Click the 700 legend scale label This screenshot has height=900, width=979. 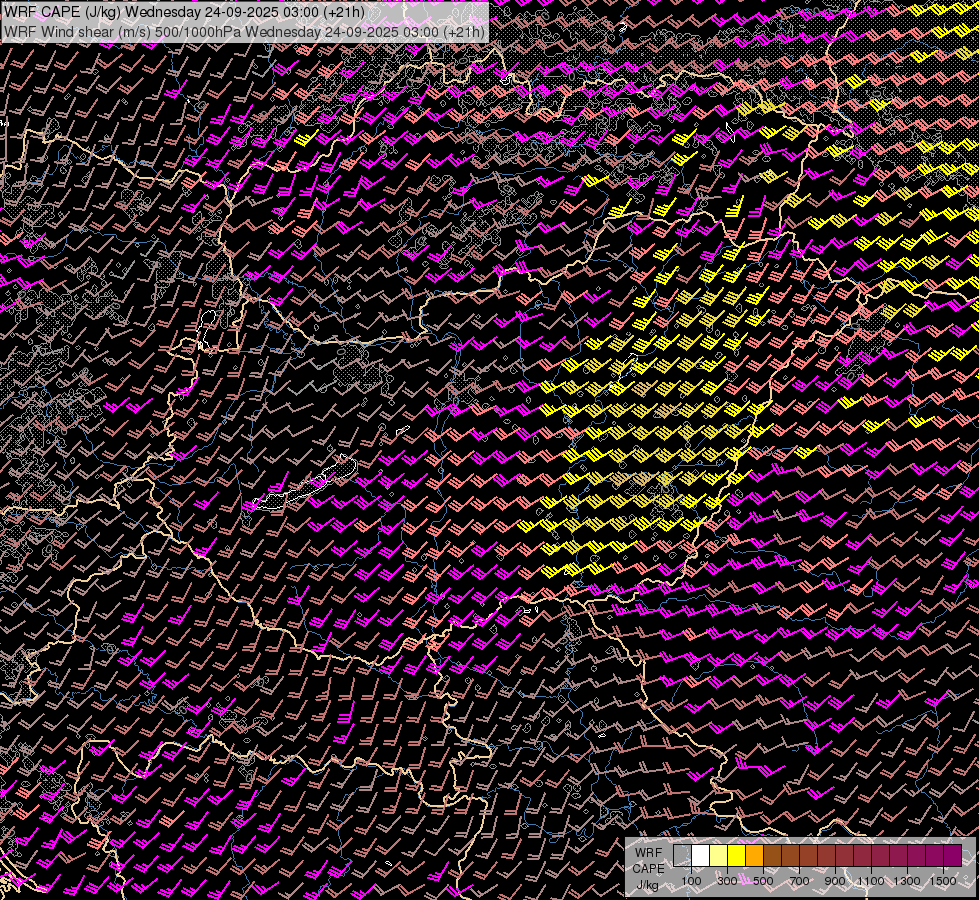click(799, 881)
